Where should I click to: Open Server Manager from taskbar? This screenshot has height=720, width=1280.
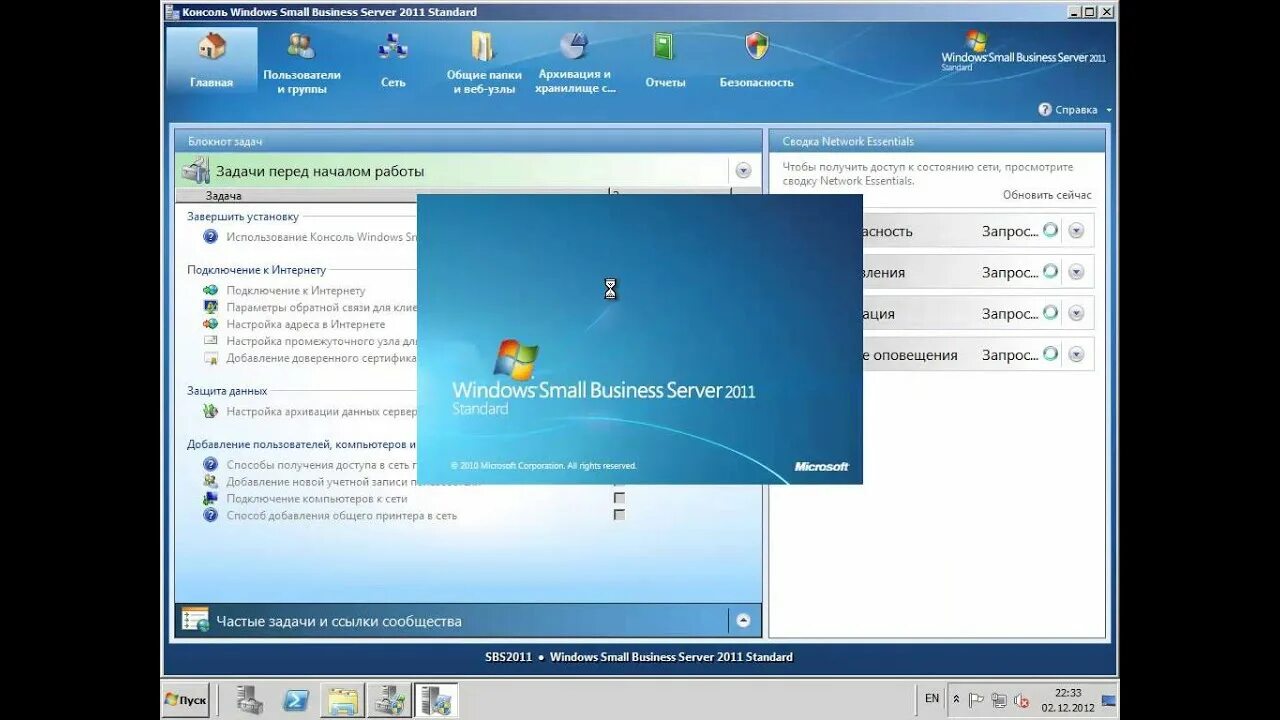pyautogui.click(x=250, y=700)
